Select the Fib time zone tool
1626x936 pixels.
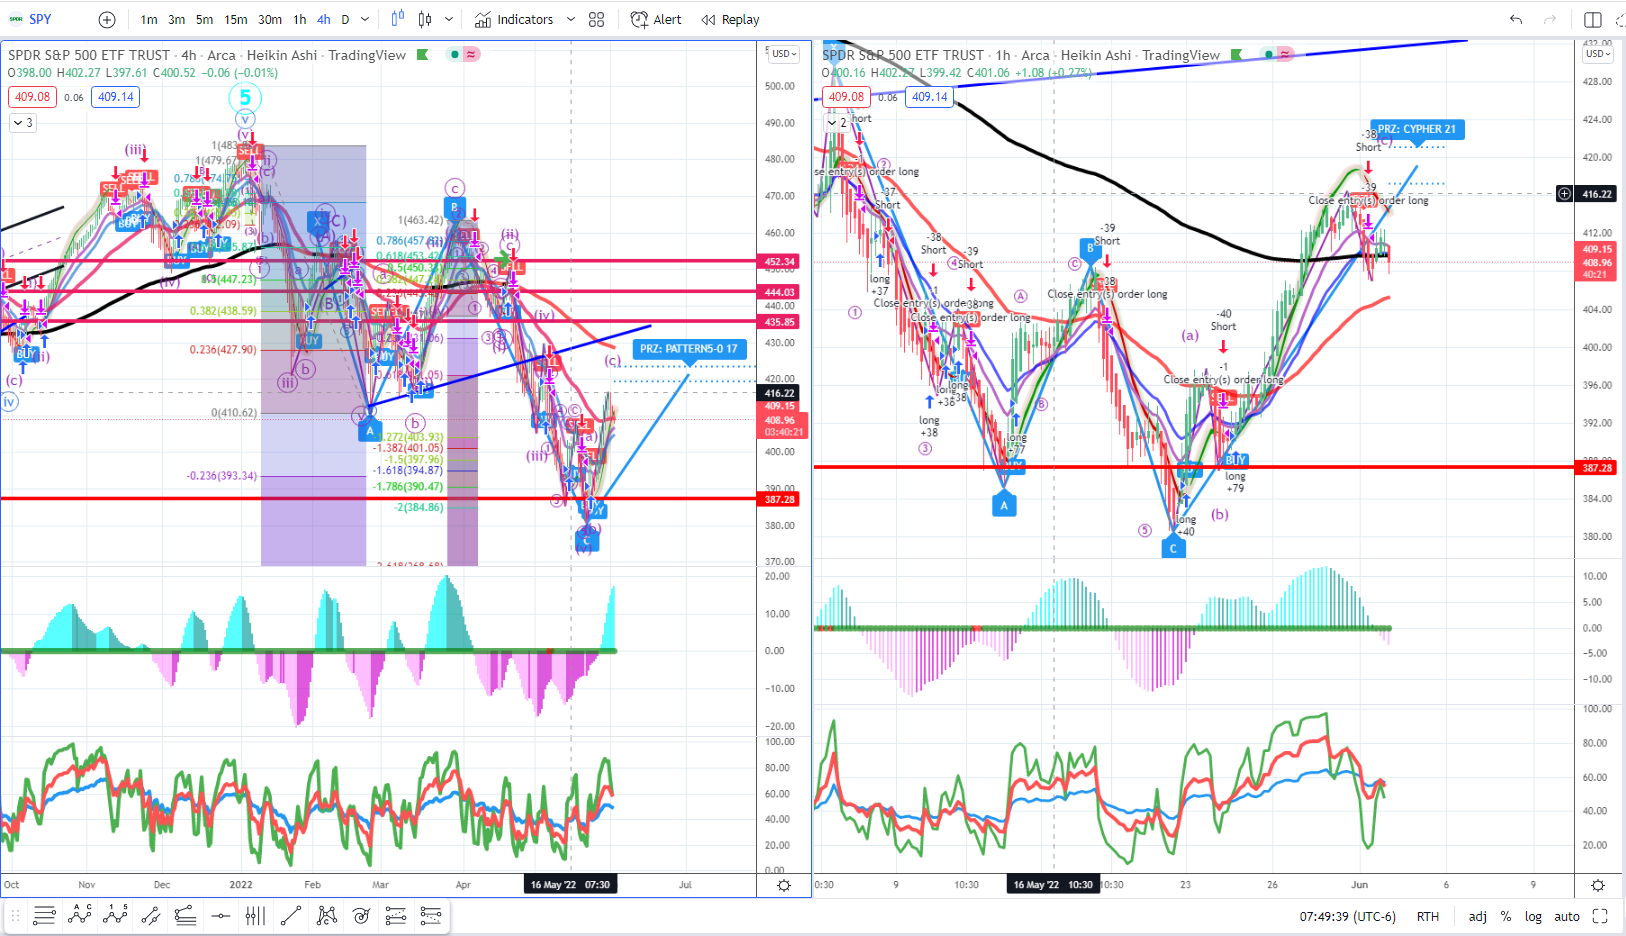click(255, 915)
